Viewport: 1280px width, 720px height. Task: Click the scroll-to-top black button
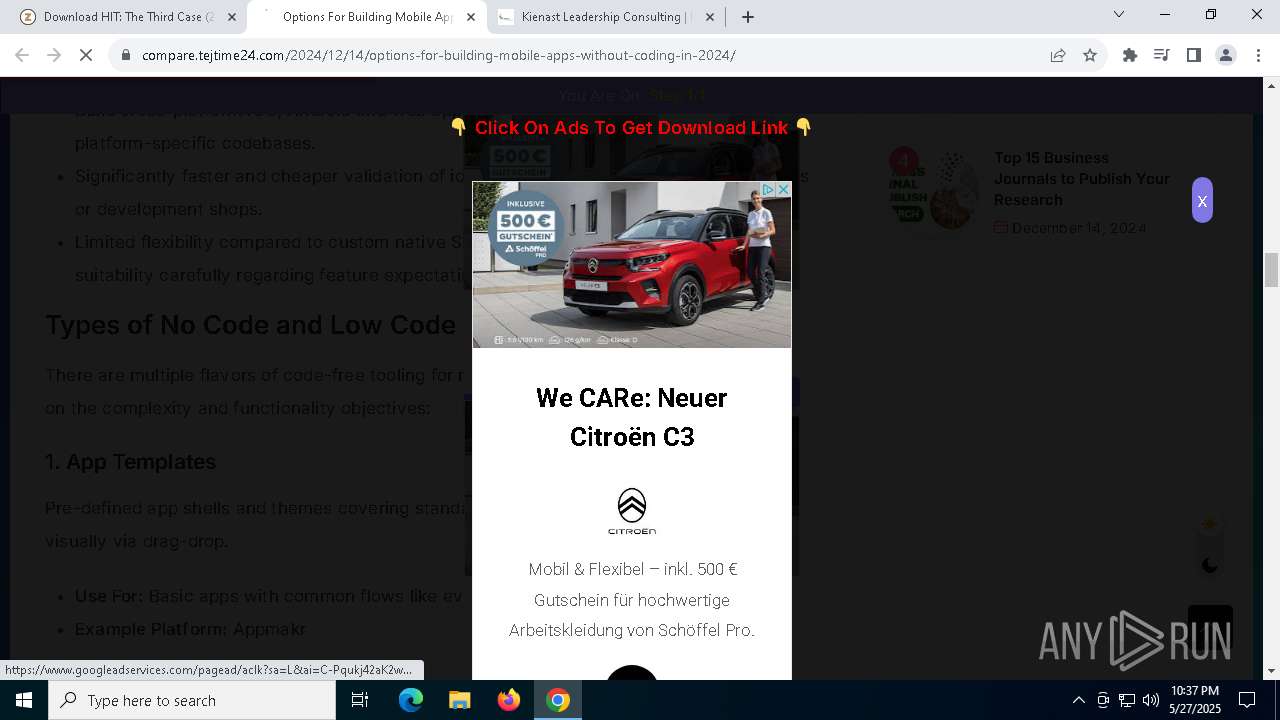(x=1210, y=628)
